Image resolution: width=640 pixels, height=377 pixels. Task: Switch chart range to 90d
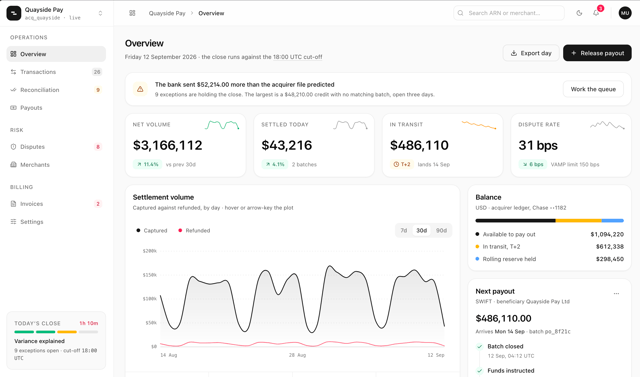441,231
